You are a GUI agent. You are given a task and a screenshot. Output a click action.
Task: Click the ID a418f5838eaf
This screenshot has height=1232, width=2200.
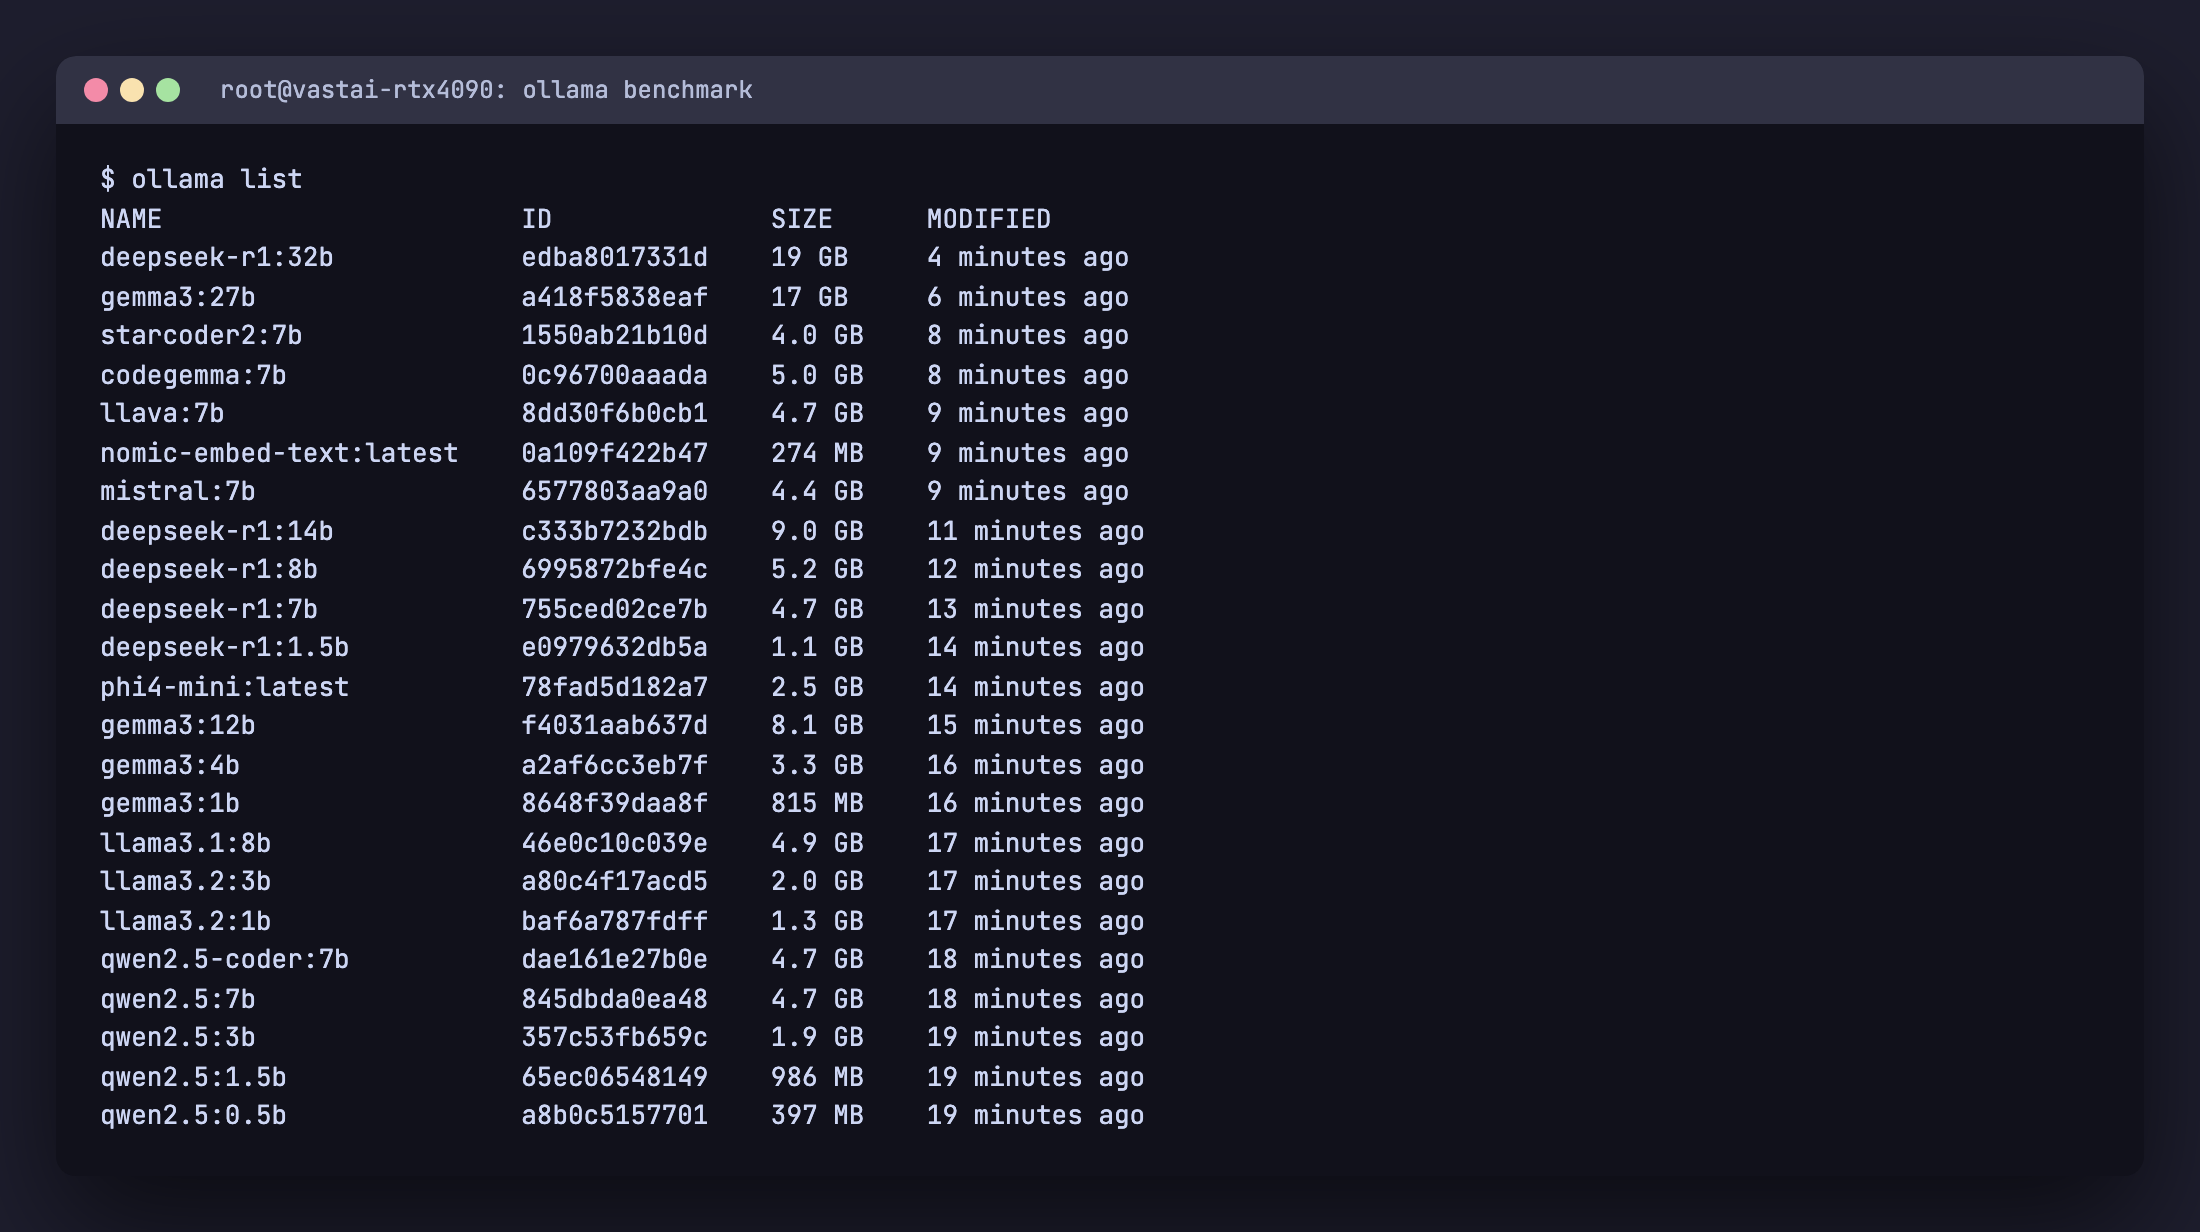[x=615, y=297]
